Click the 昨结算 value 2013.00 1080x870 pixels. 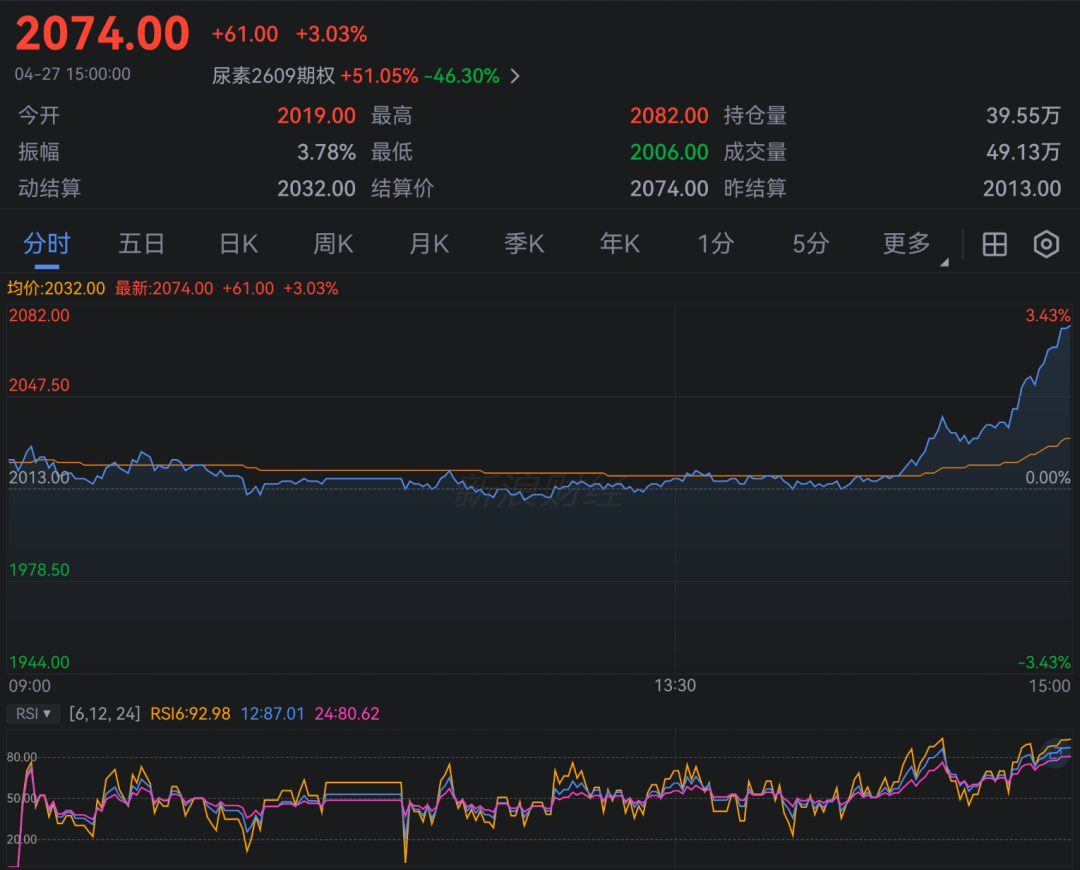click(x=1021, y=189)
